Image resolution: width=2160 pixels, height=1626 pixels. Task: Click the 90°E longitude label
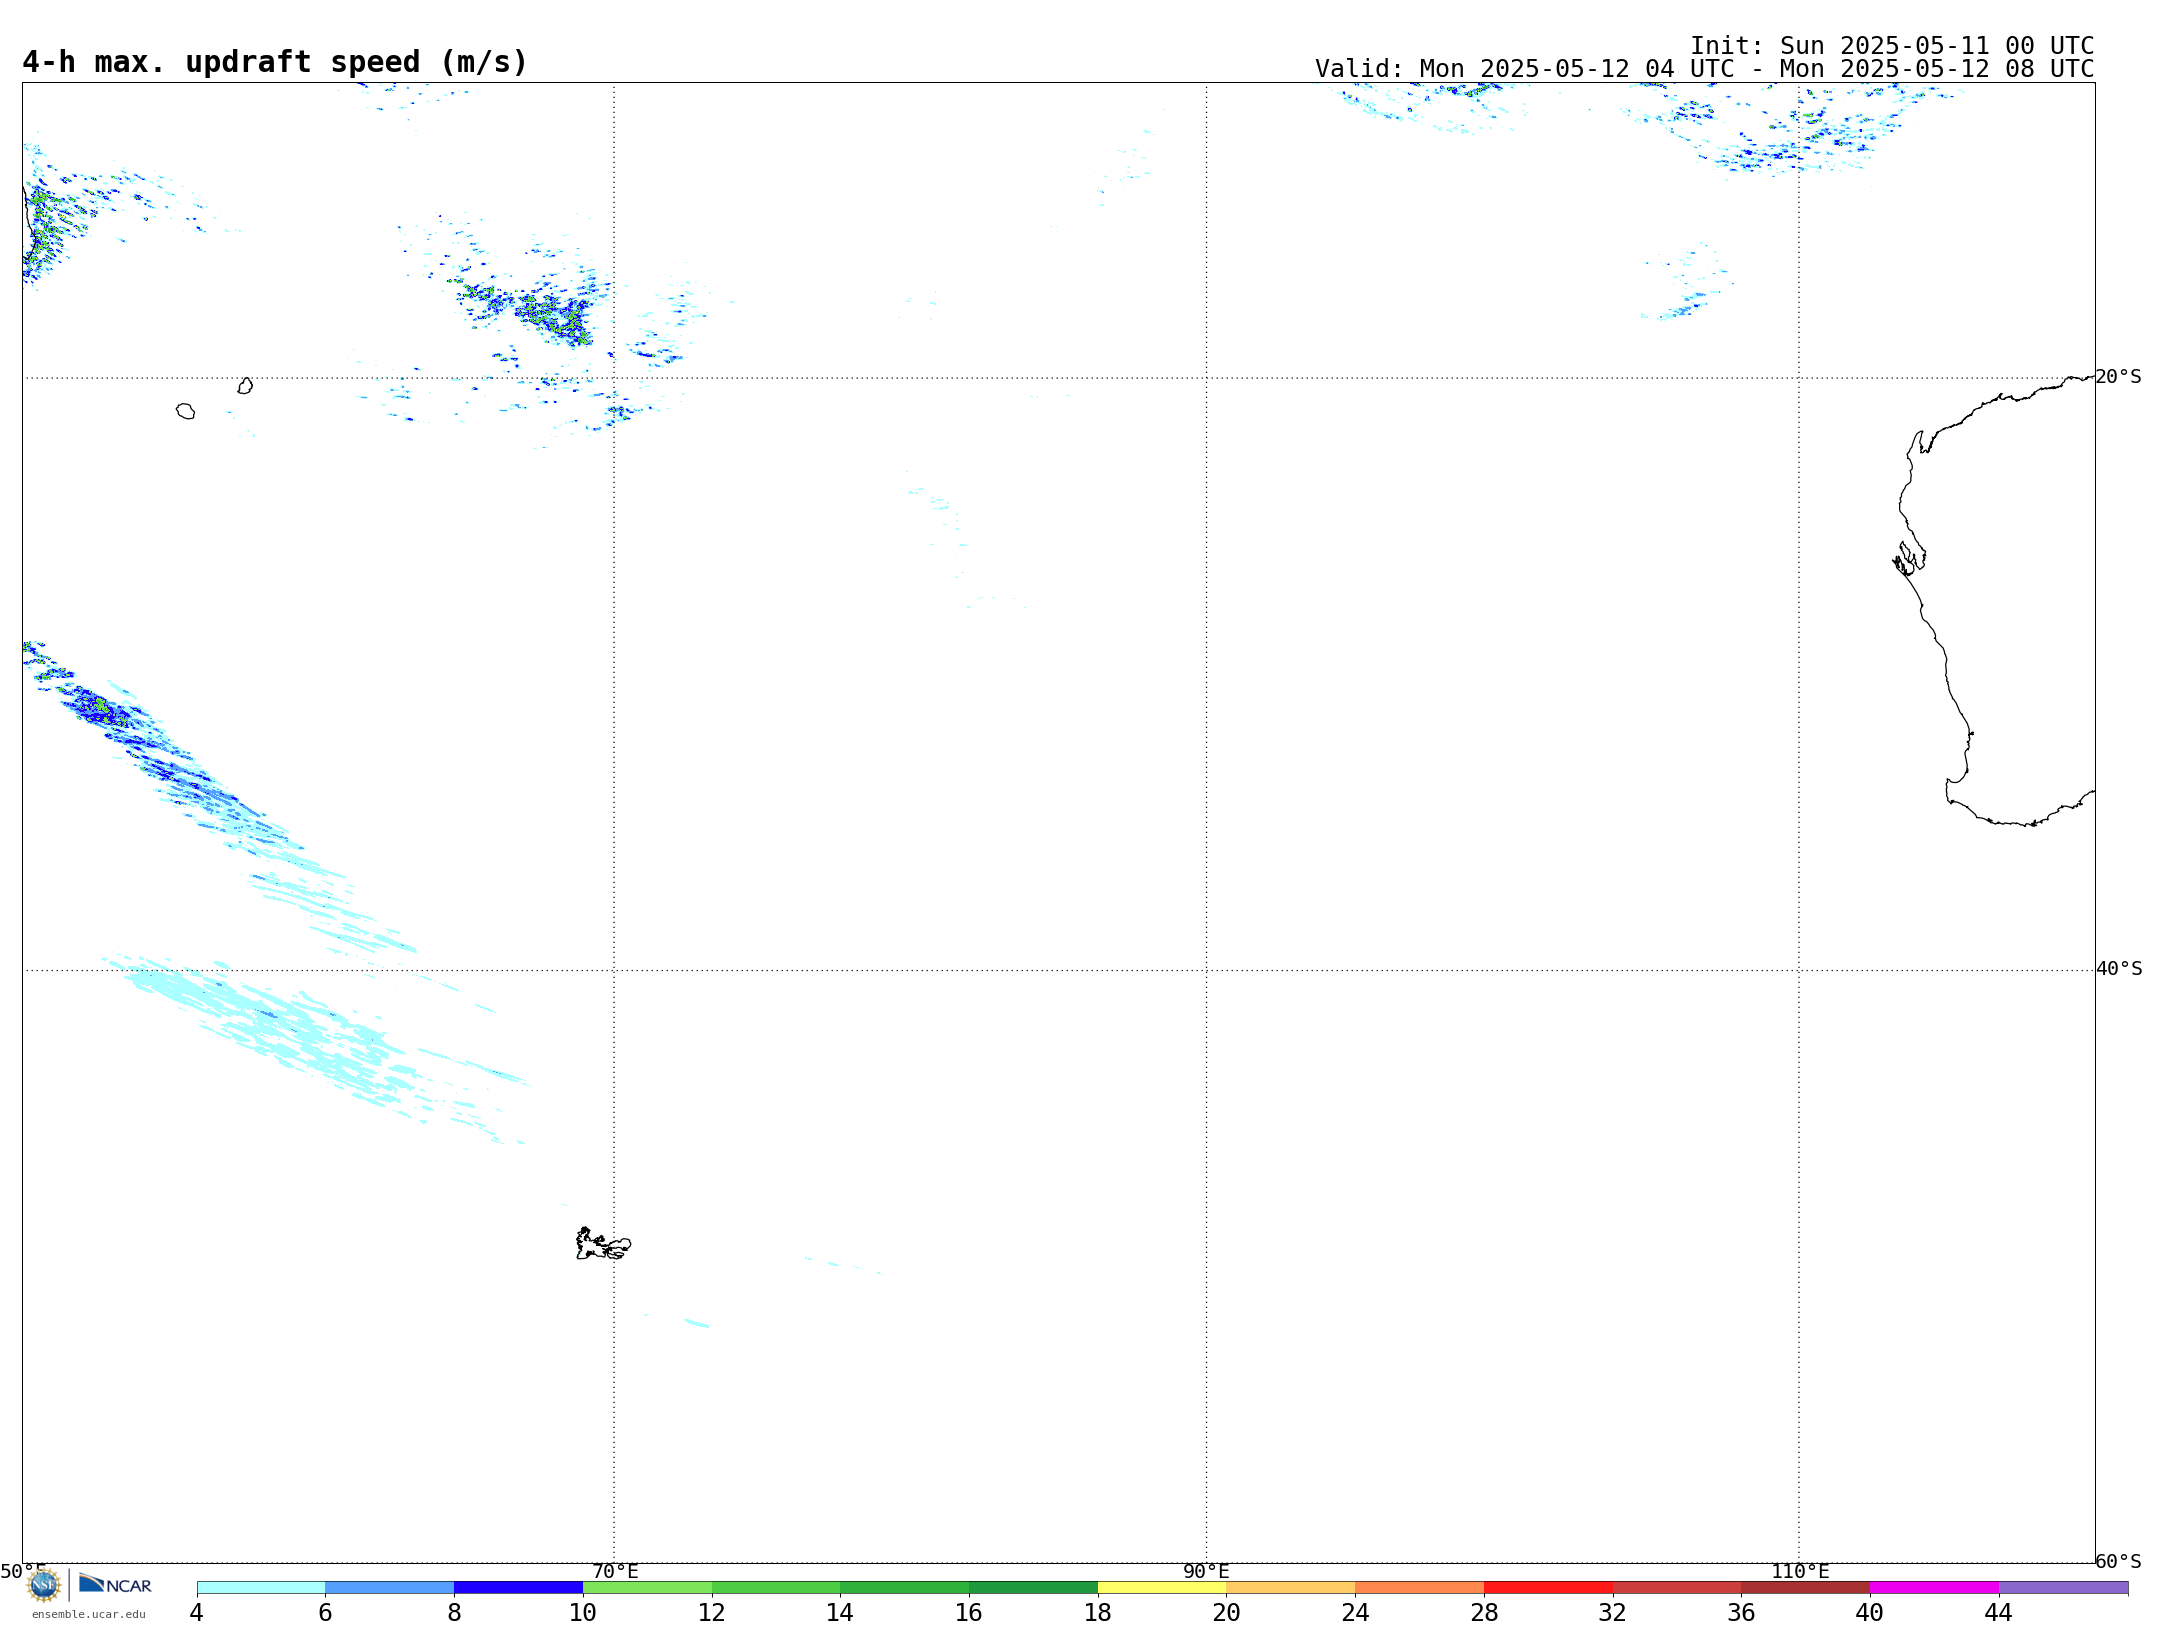[1206, 1572]
